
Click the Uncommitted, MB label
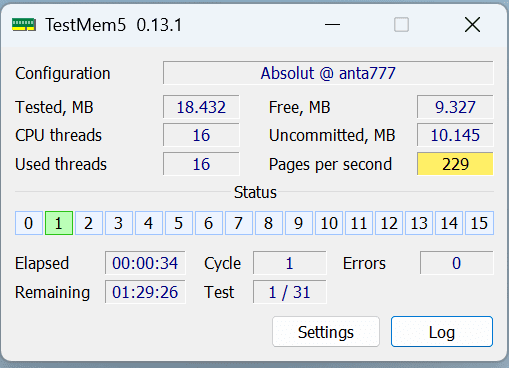pyautogui.click(x=332, y=135)
